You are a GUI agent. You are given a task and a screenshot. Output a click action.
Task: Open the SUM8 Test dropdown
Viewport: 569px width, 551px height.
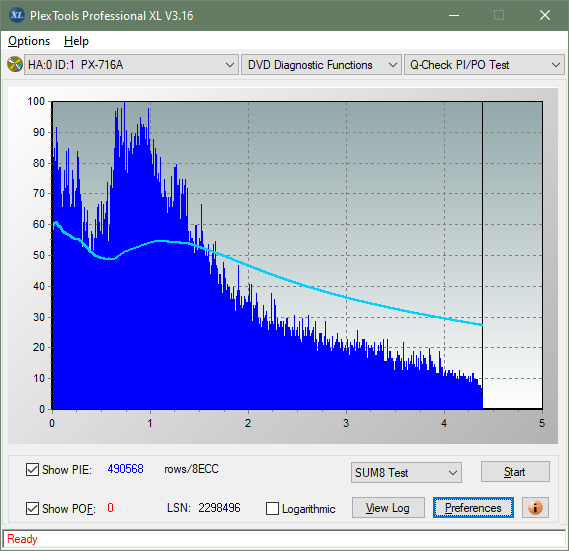point(406,473)
